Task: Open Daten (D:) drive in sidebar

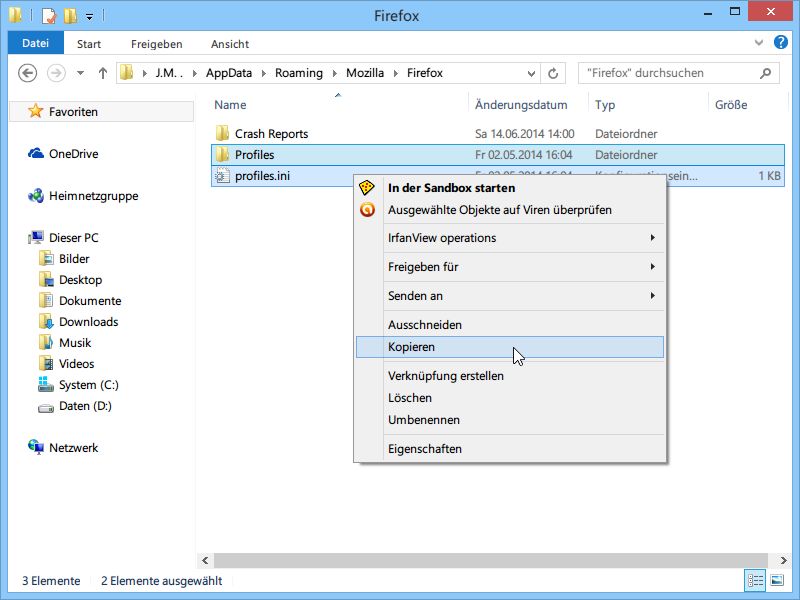Action: click(85, 406)
